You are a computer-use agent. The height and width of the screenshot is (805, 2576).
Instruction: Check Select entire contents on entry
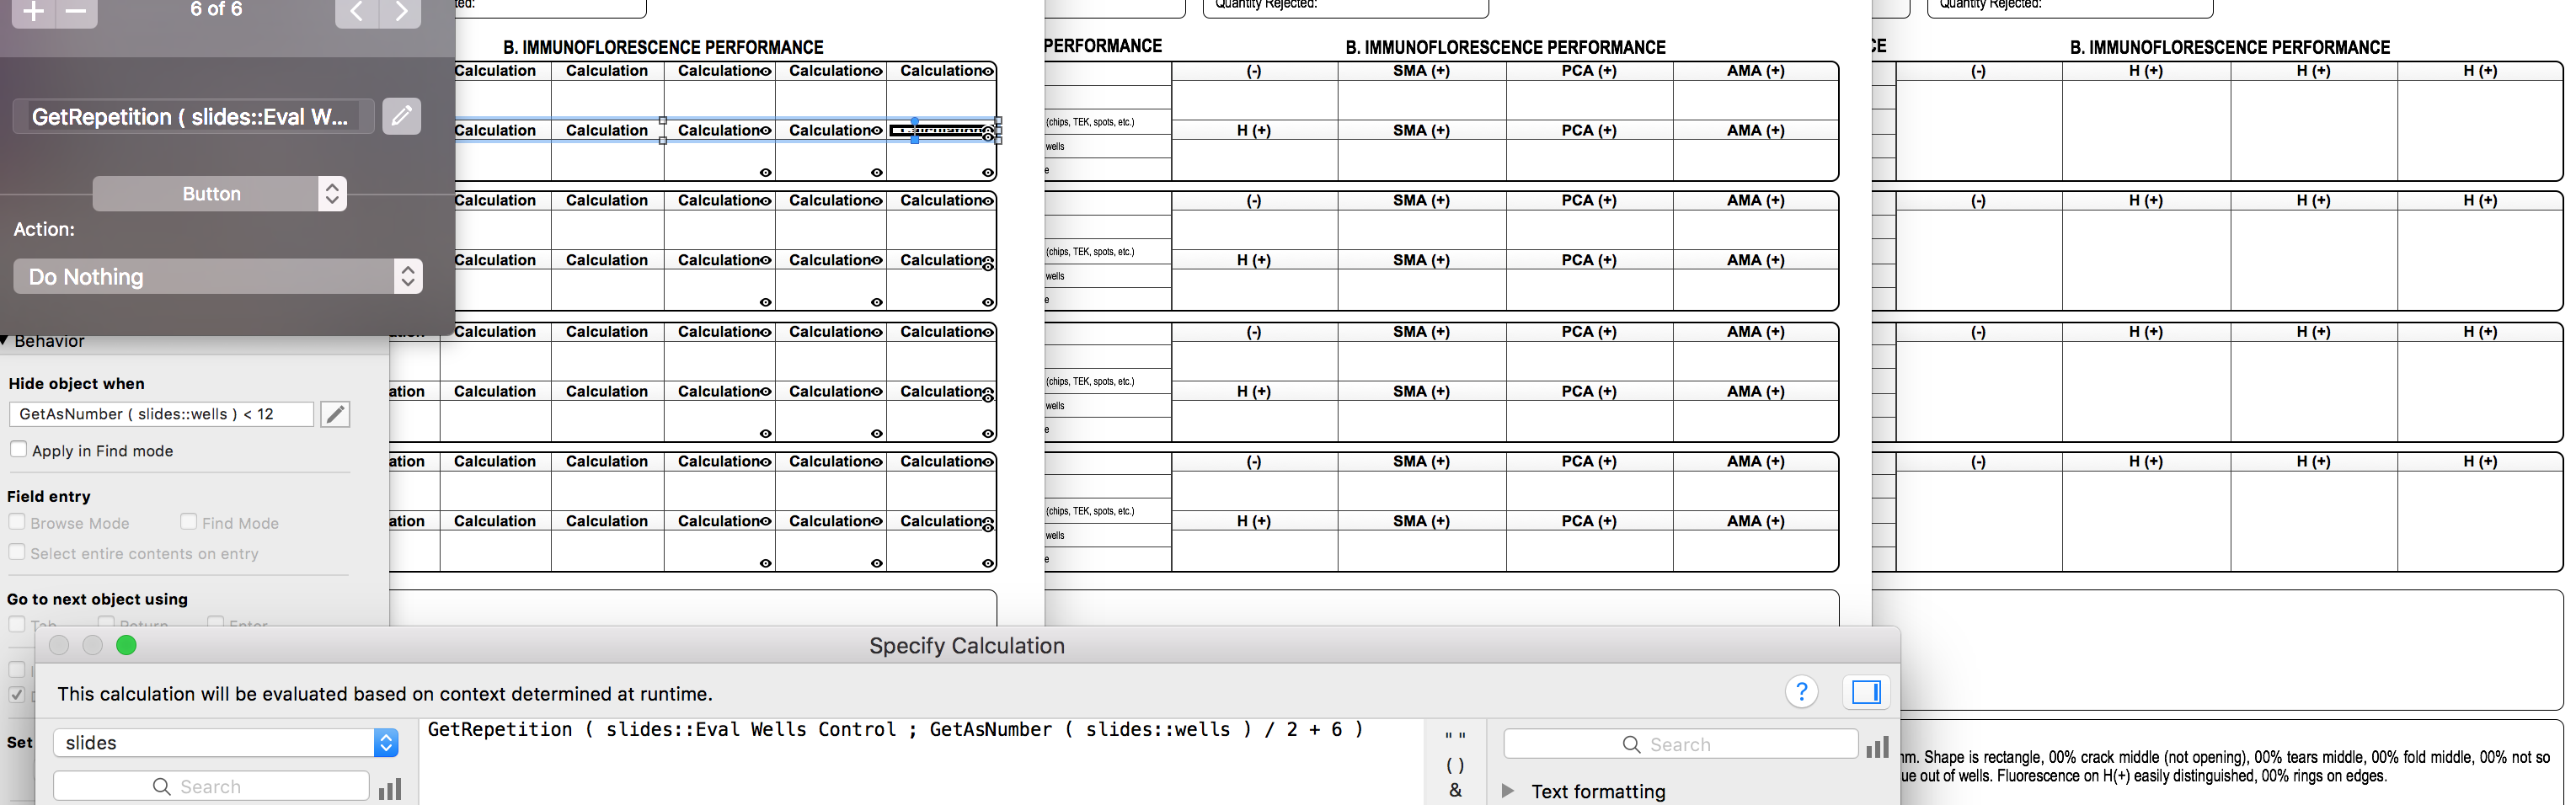pyautogui.click(x=17, y=552)
